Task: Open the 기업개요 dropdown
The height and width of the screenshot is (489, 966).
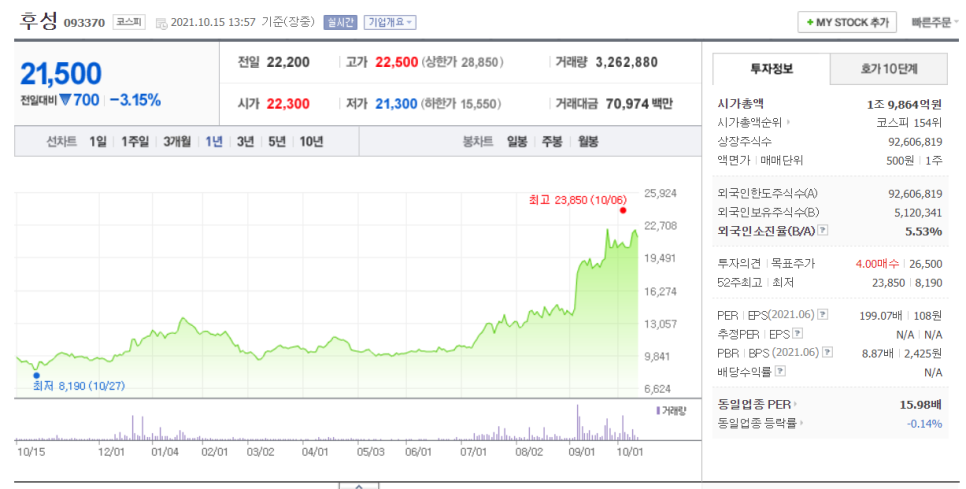Action: [x=390, y=22]
